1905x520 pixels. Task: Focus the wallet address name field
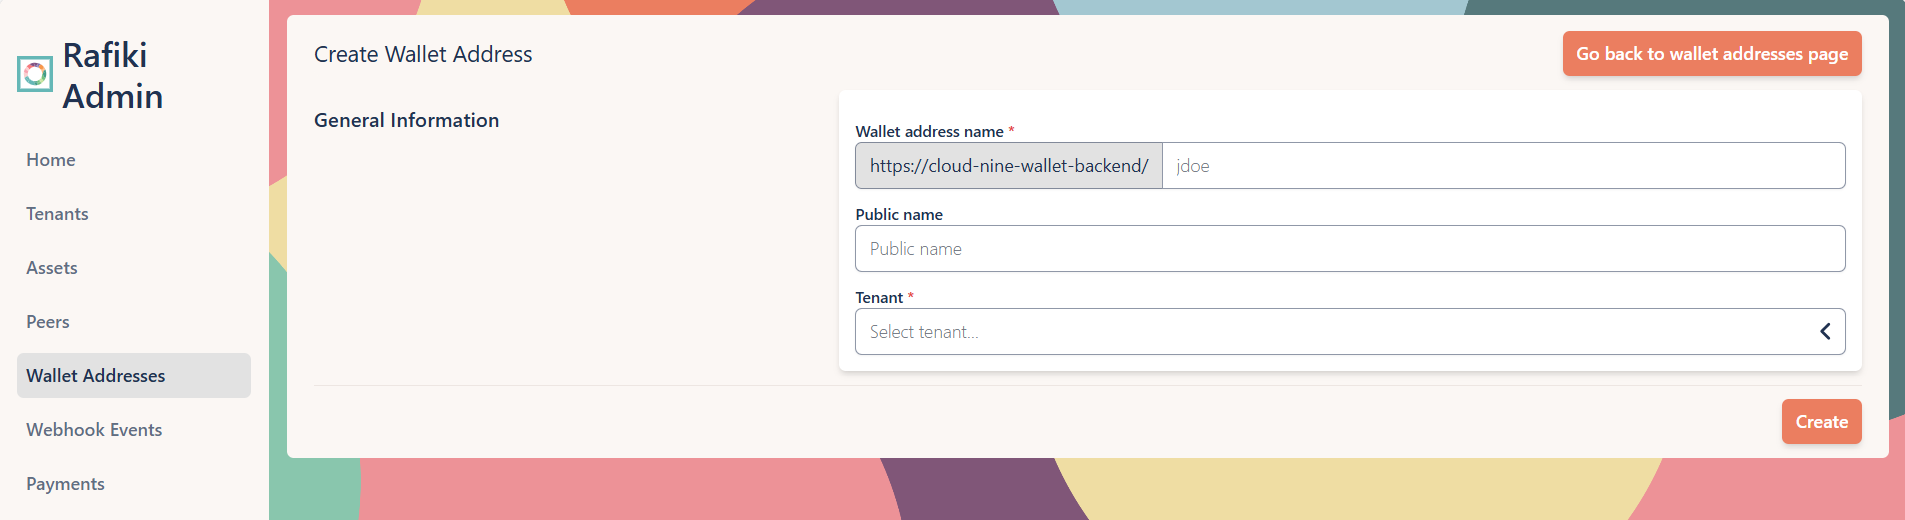(1503, 166)
